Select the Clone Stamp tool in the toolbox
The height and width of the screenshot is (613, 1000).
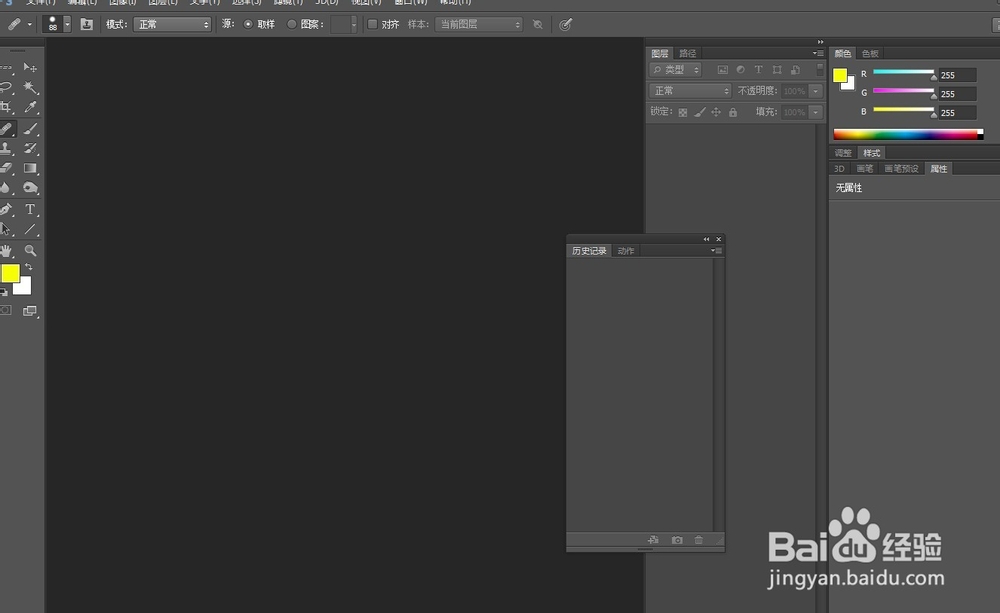[6, 148]
